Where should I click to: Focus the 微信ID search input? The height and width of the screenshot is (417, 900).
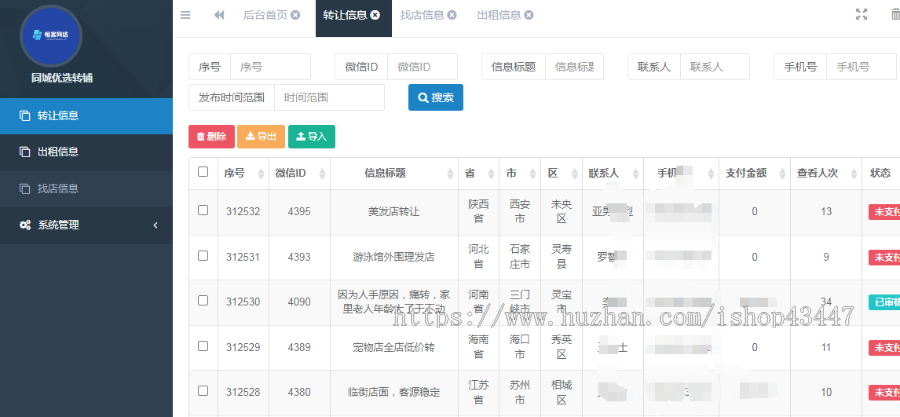[422, 67]
